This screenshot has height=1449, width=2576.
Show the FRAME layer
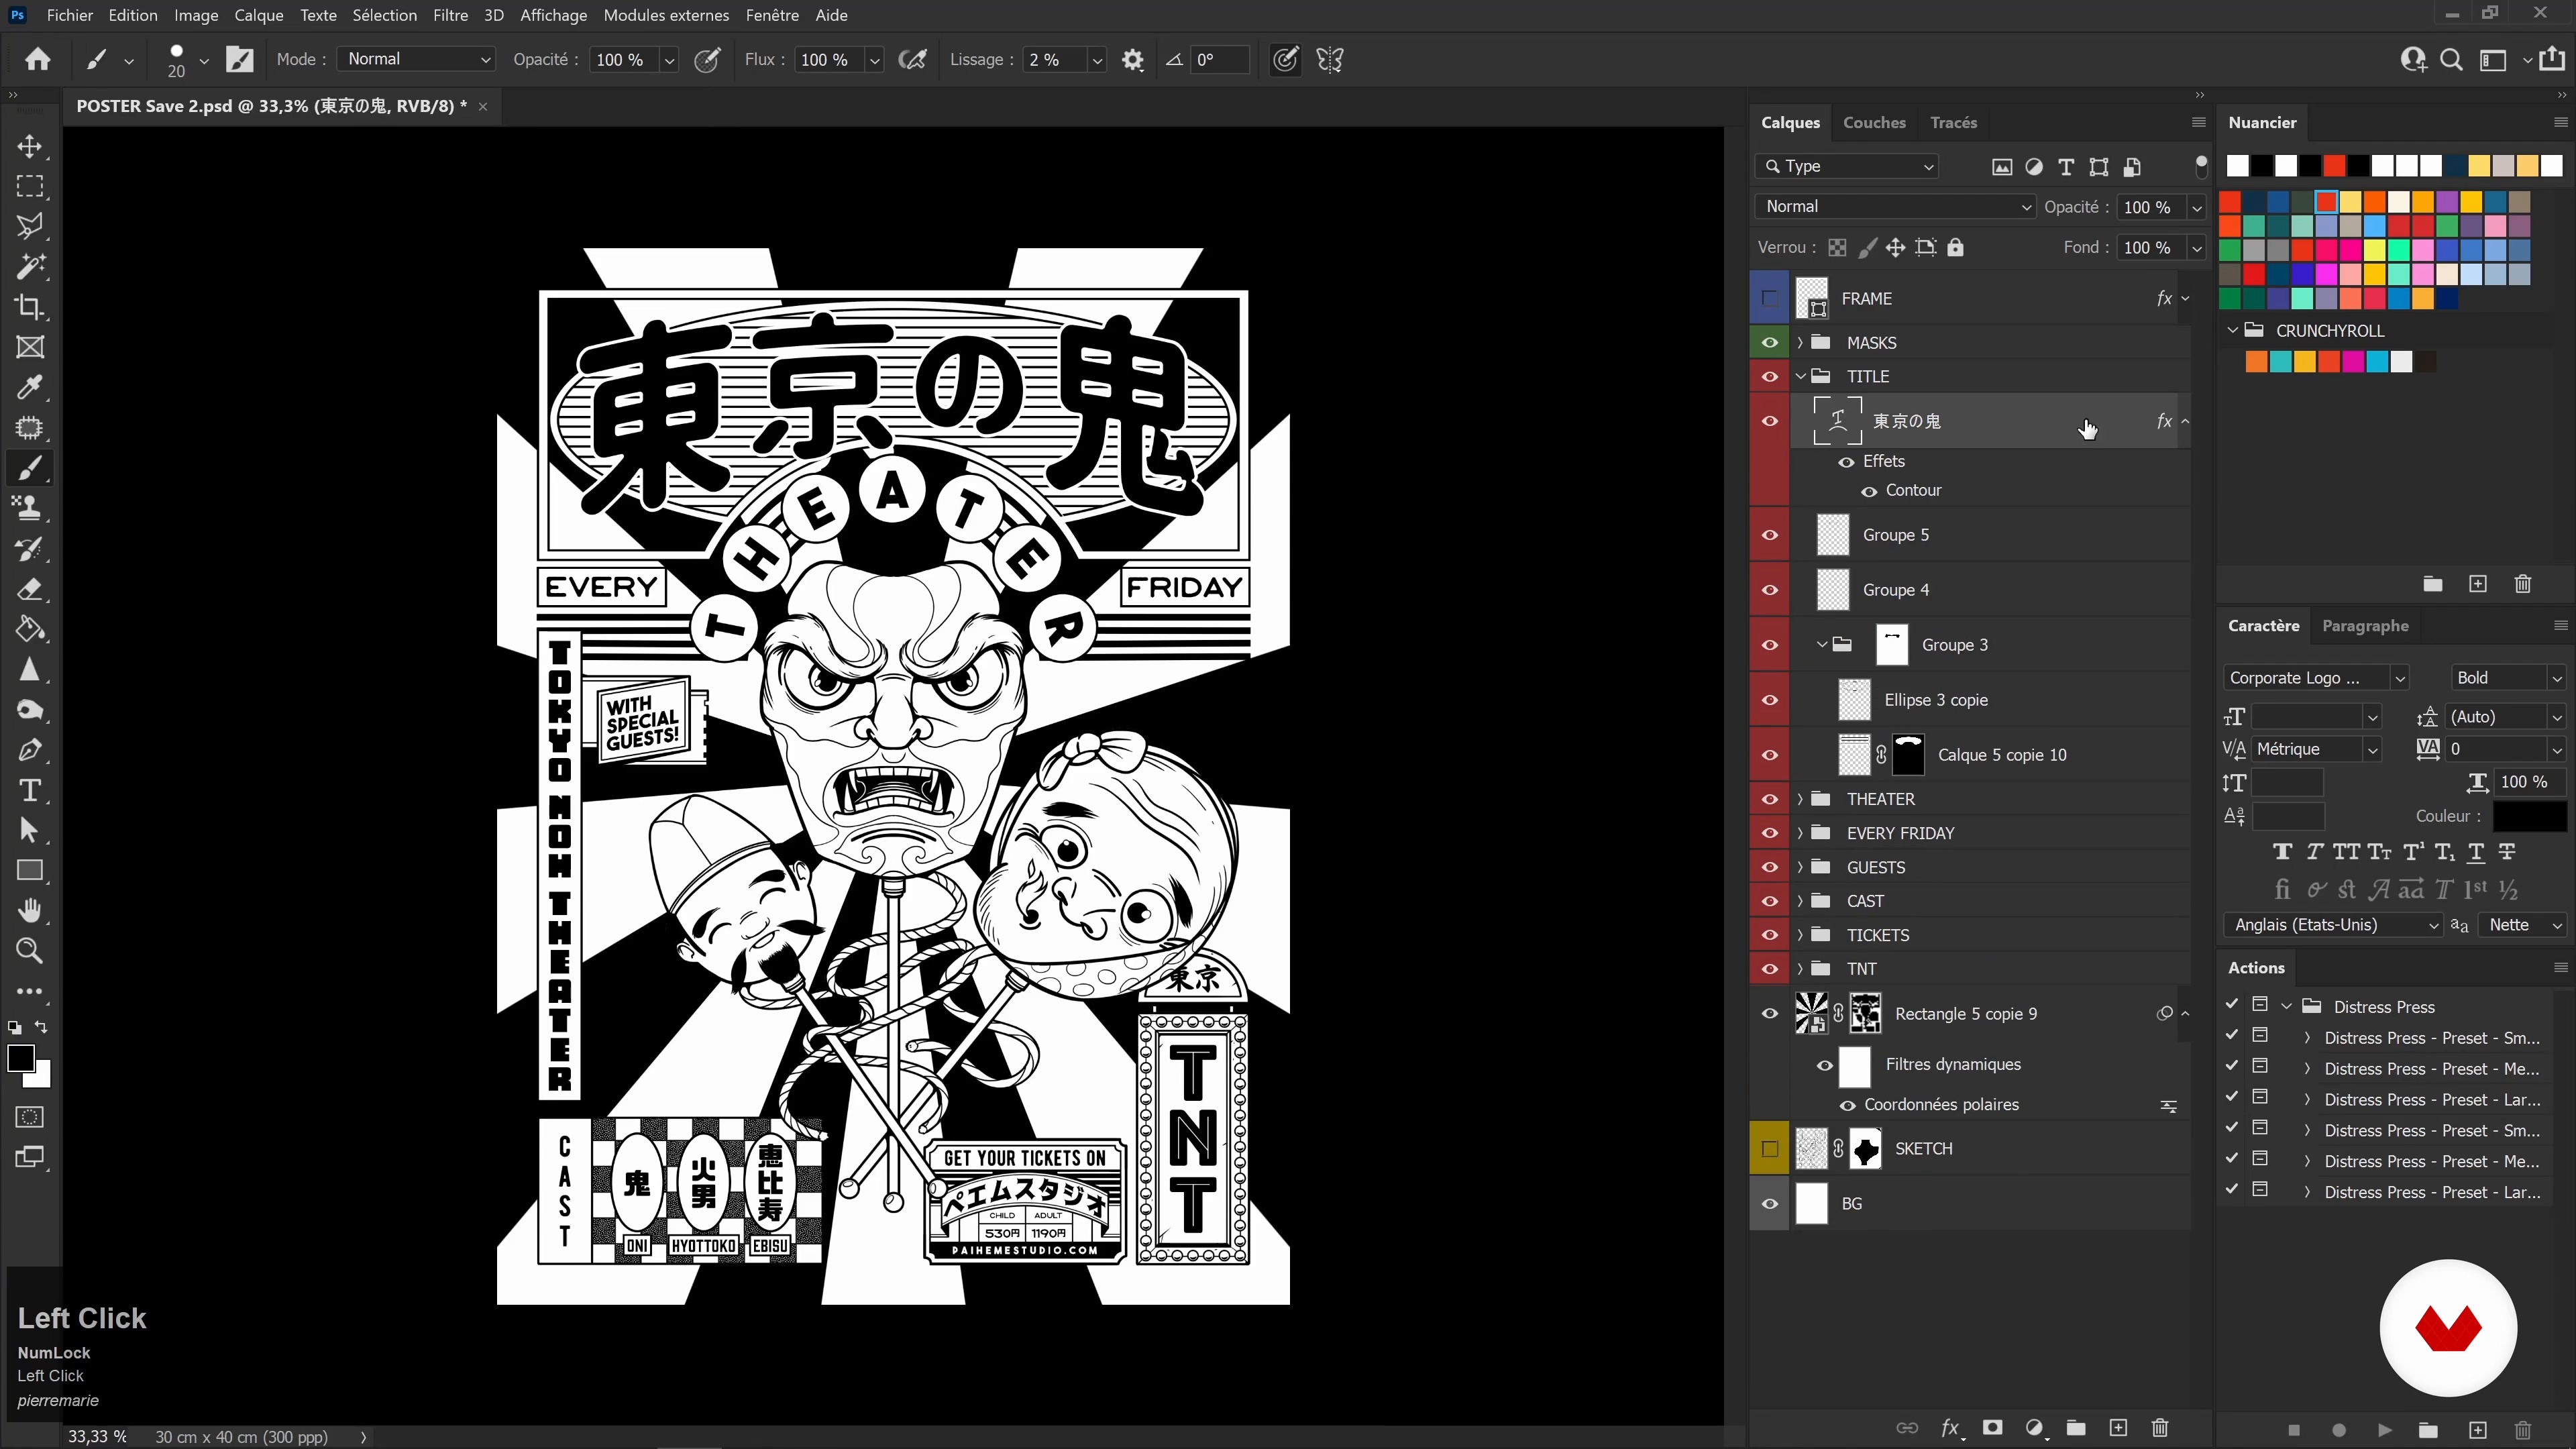[x=1769, y=298]
